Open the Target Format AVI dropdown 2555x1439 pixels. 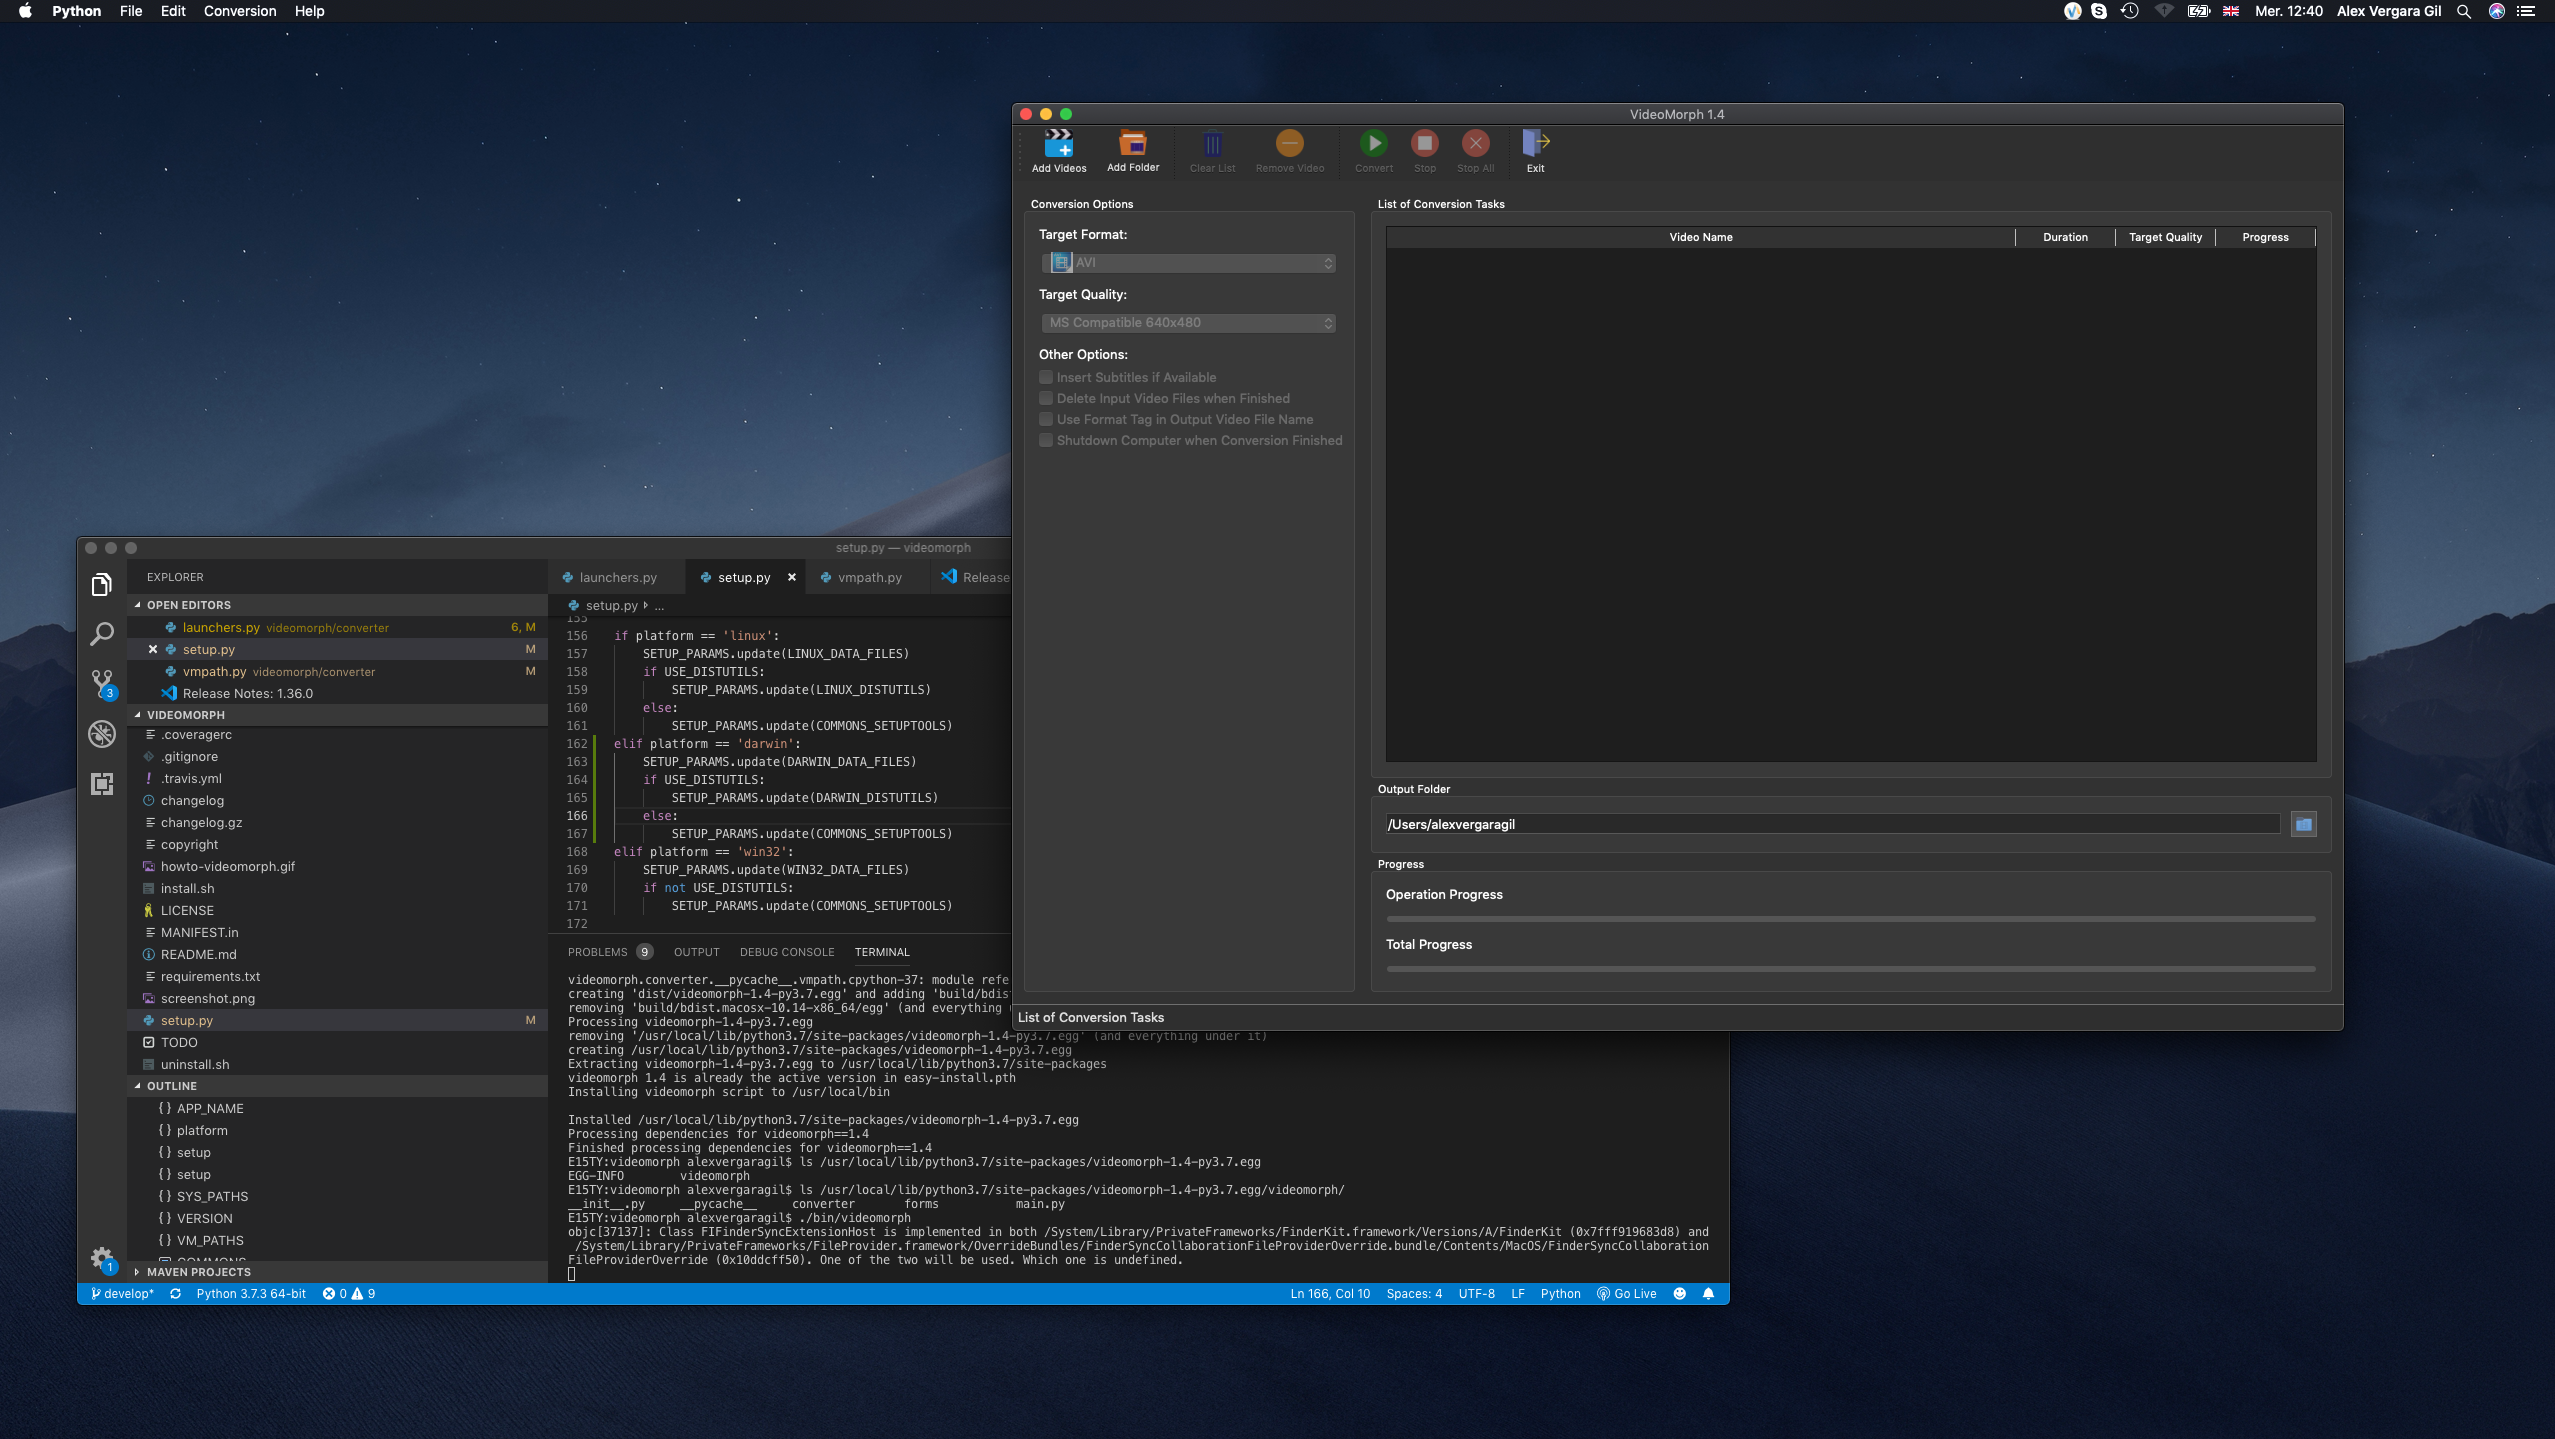pyautogui.click(x=1188, y=263)
